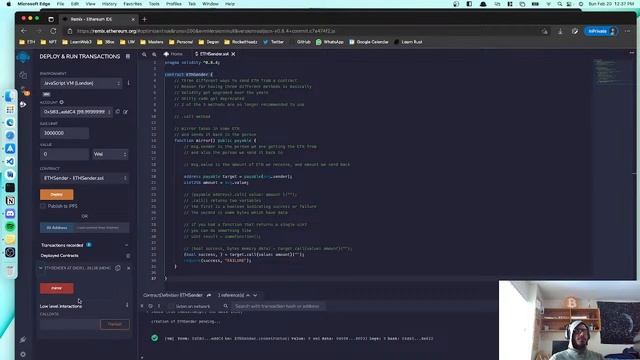Open the Favorites menu in menu bar
Viewport: 640px width, 360px height.
pos(133,4)
